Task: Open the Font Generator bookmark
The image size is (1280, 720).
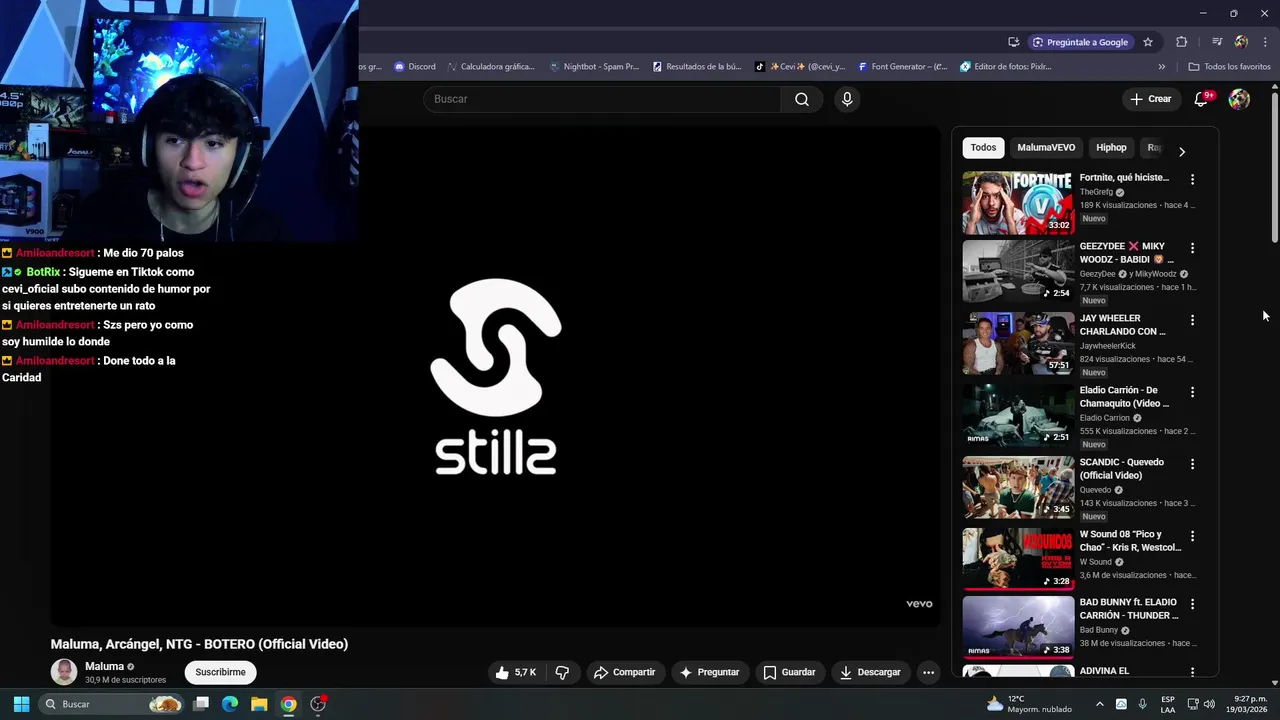Action: [903, 67]
